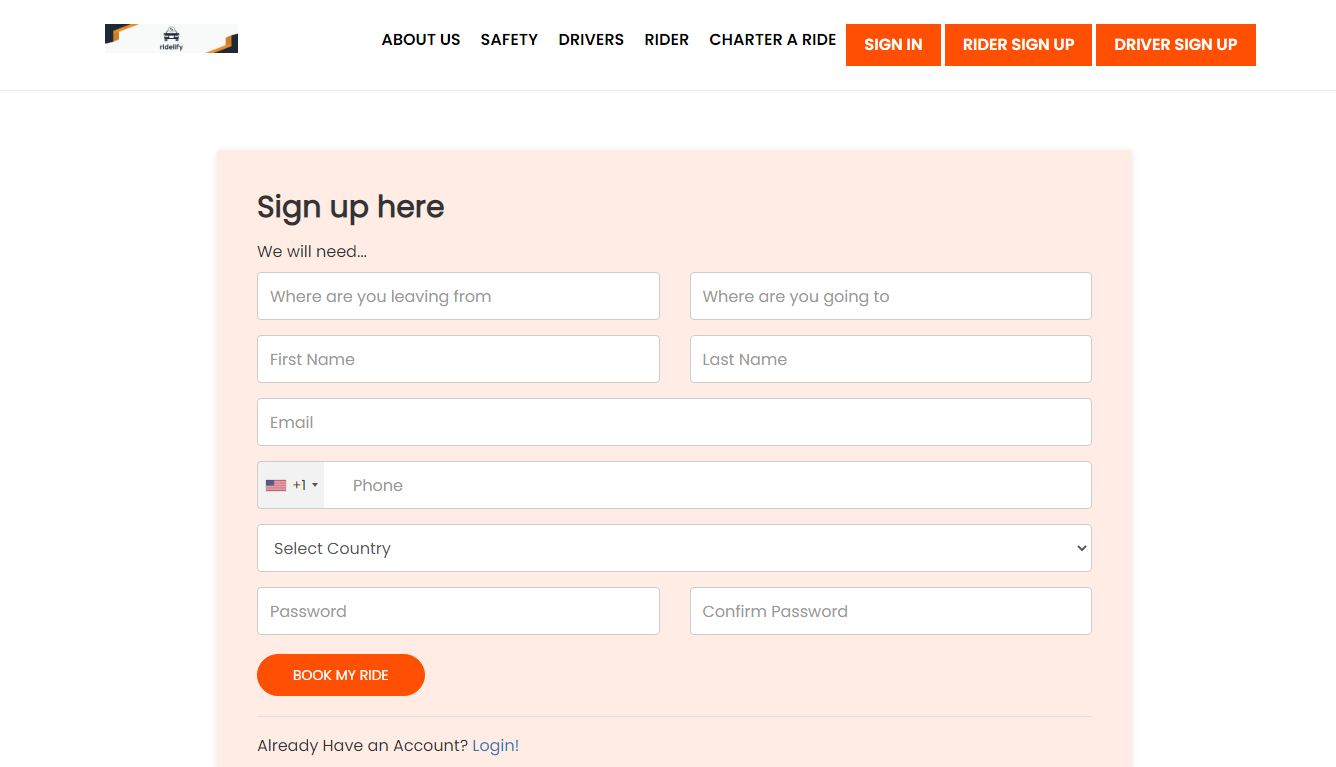1336x767 pixels.
Task: Open the About Us menu item
Action: [421, 40]
